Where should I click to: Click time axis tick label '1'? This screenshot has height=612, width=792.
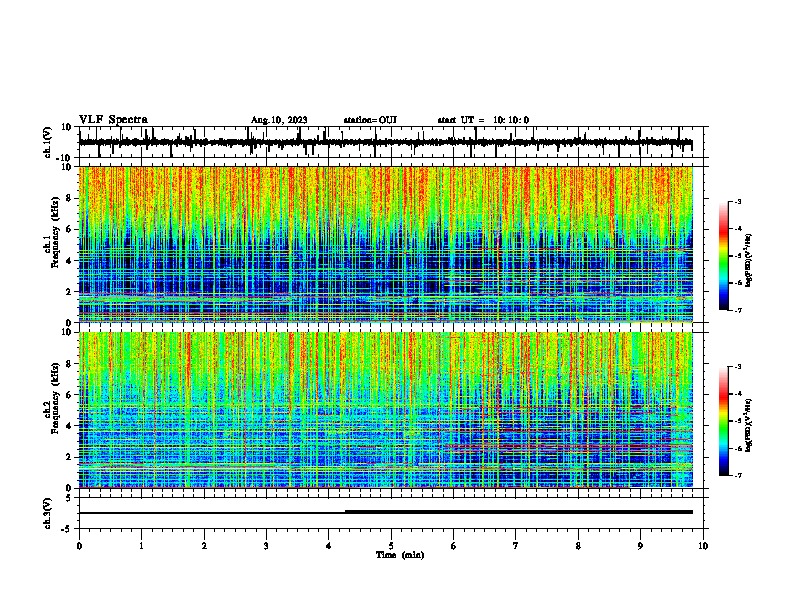coord(141,546)
